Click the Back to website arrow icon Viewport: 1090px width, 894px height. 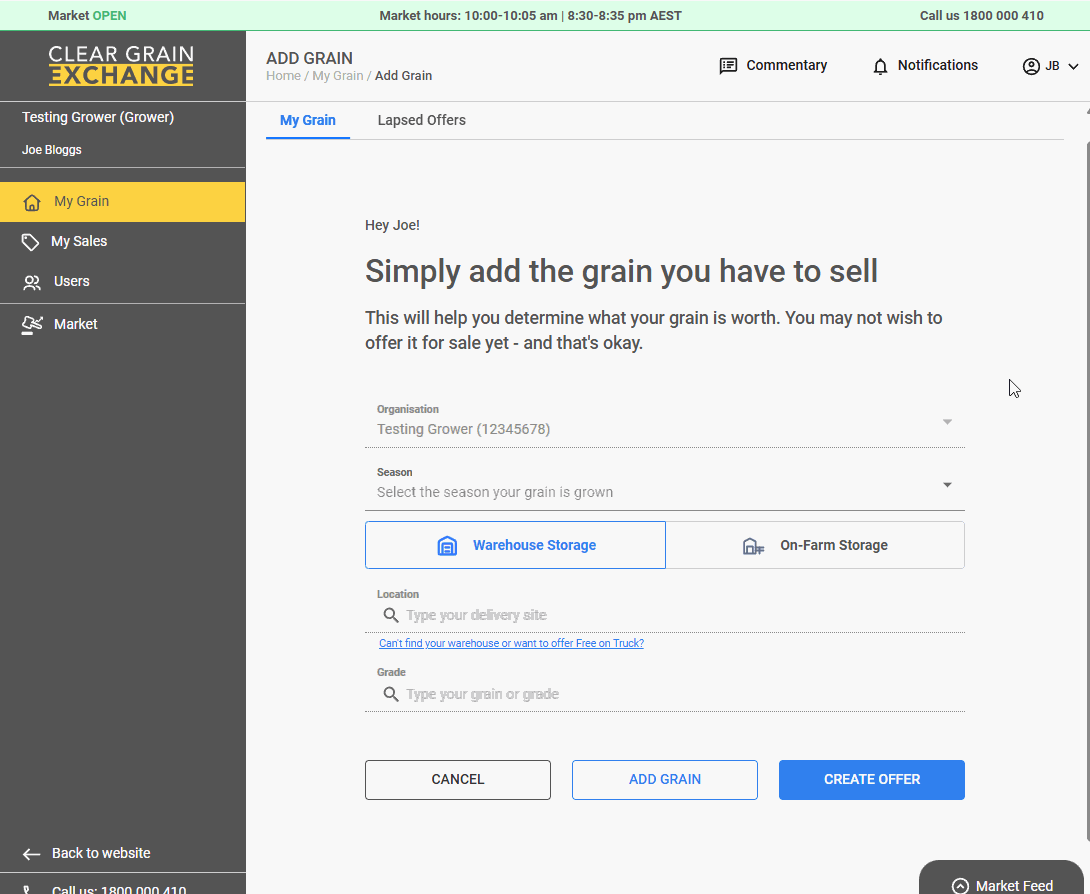31,854
